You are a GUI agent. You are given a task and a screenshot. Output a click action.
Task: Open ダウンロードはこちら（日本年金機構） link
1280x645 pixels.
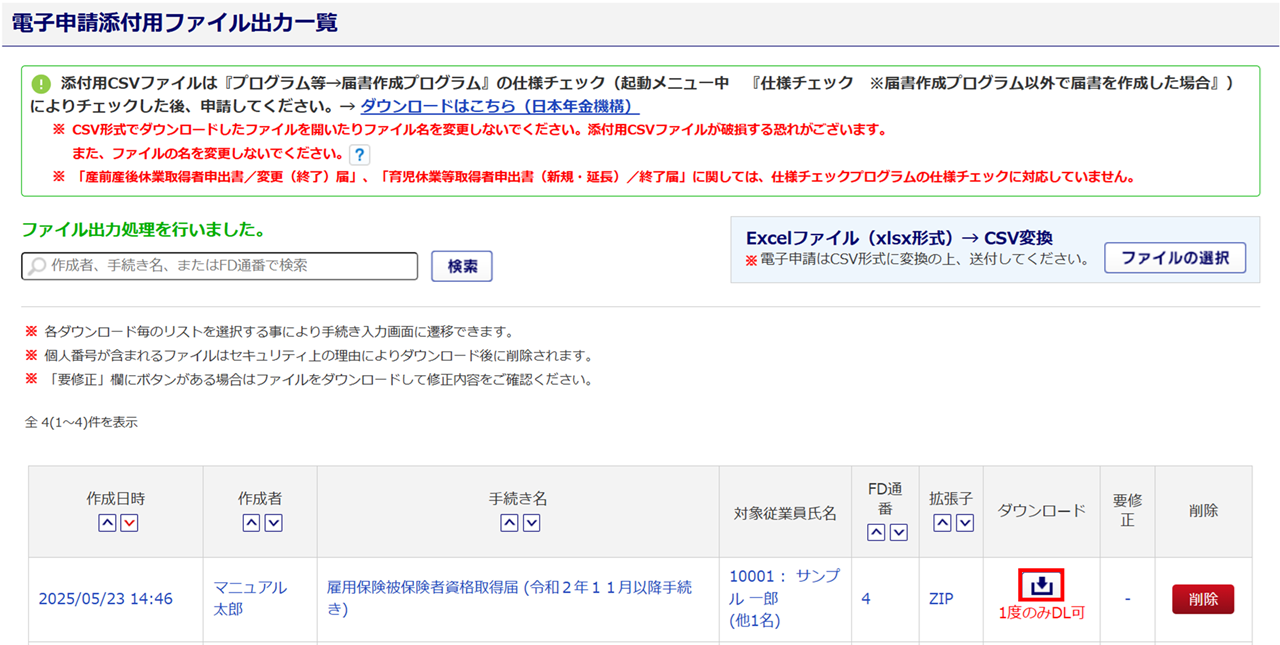500,106
